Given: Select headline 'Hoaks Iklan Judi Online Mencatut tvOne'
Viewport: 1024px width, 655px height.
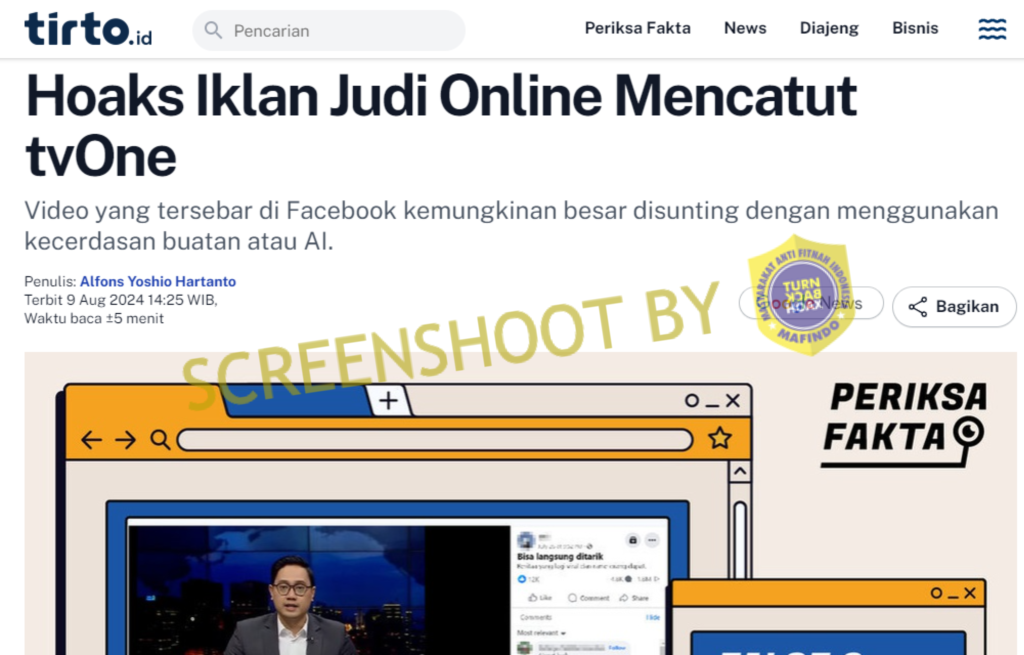Looking at the screenshot, I should [441, 126].
